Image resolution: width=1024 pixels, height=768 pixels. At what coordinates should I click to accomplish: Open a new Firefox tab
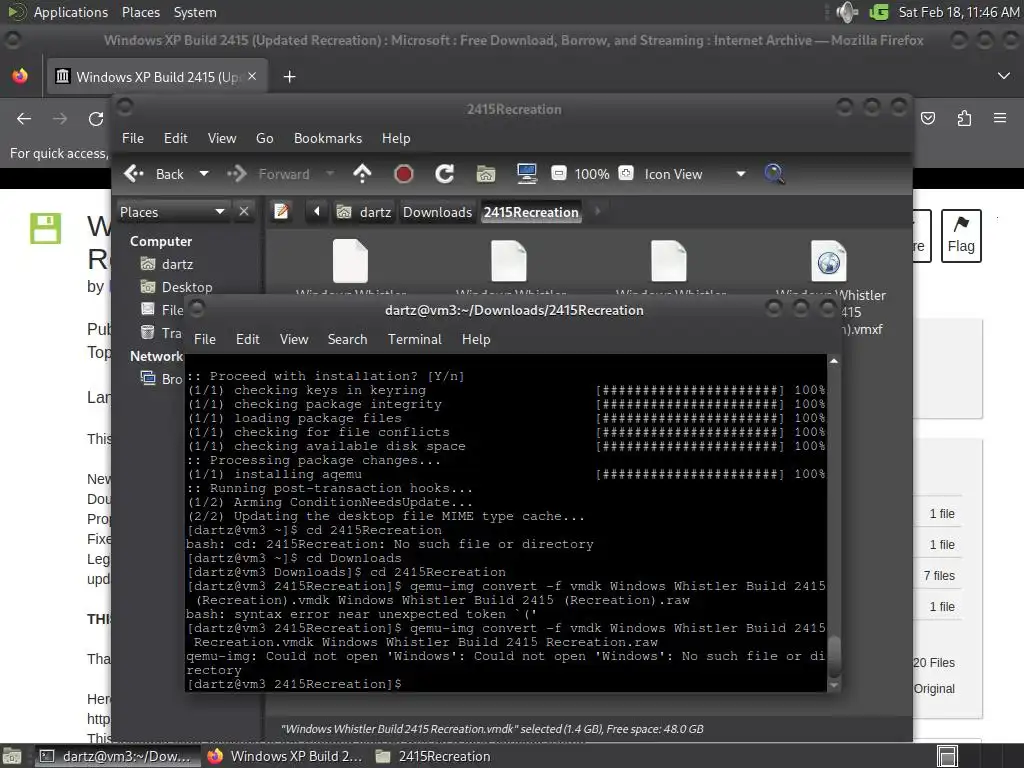289,77
